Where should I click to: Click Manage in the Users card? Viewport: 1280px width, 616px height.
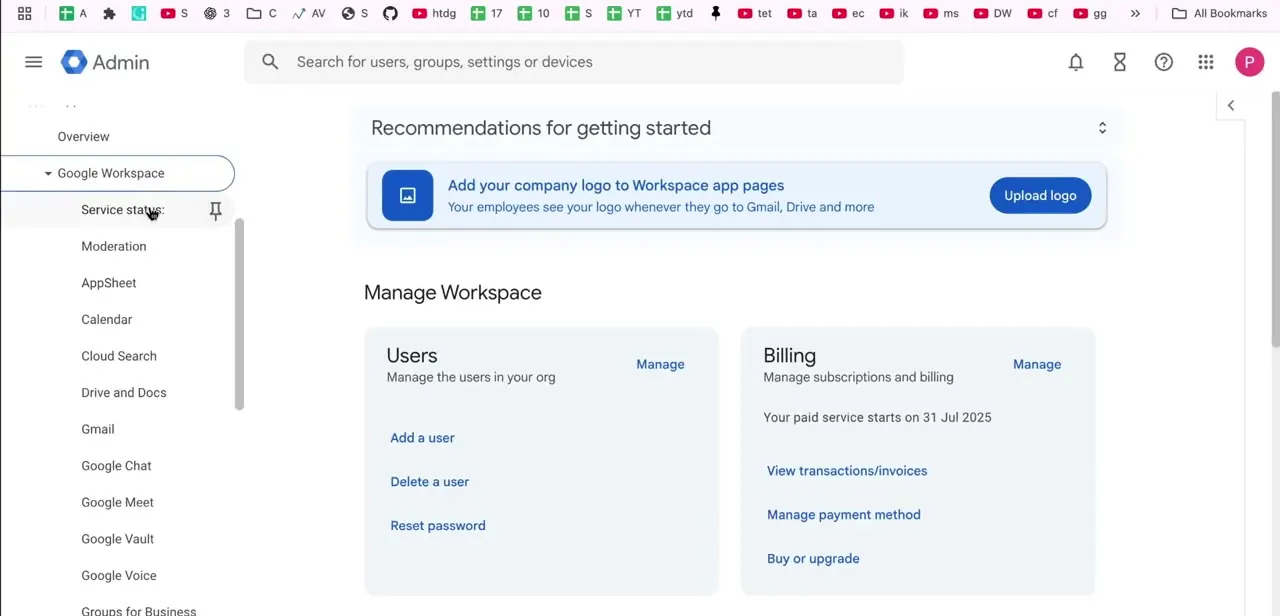click(660, 364)
